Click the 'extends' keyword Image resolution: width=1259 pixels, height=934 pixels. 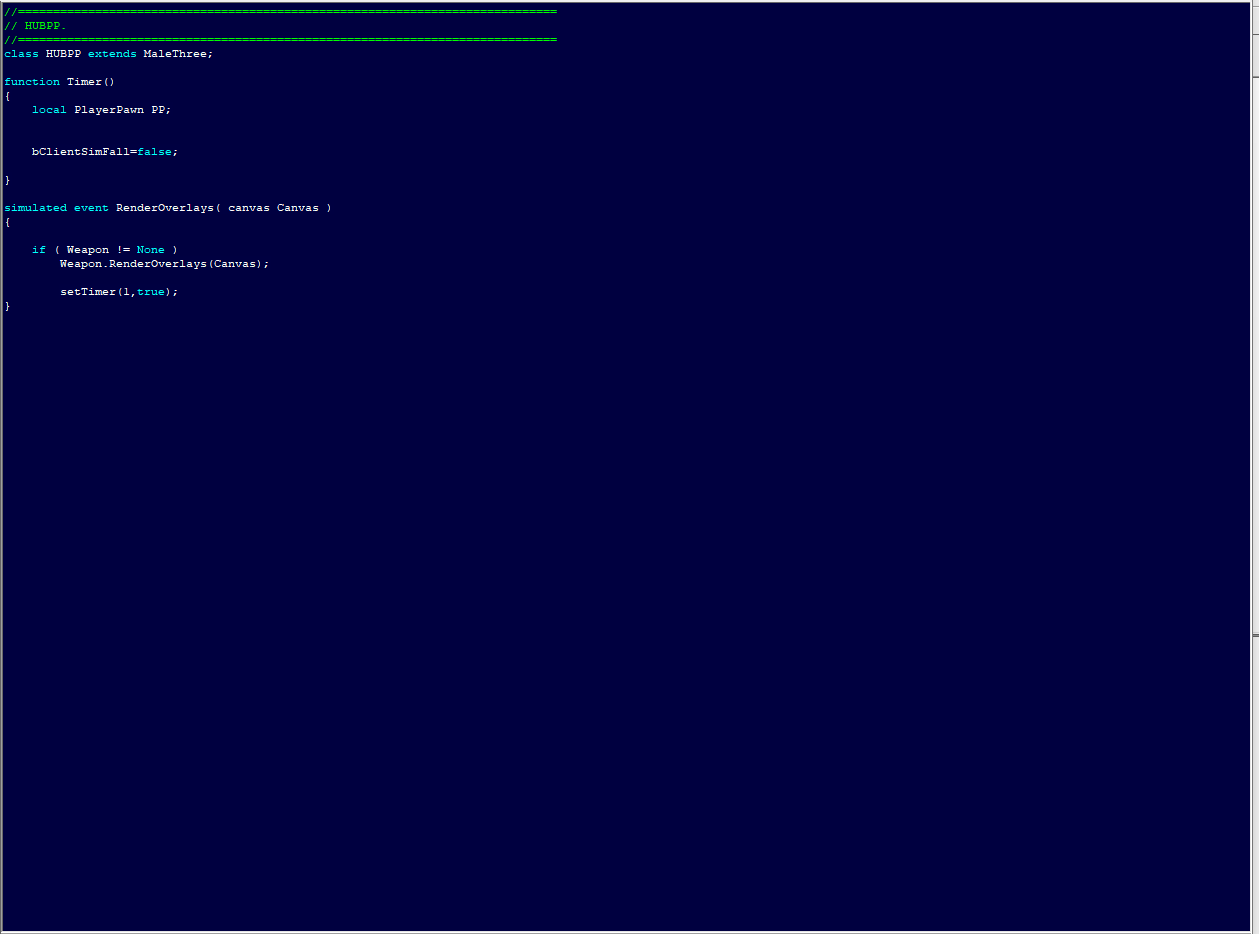click(112, 54)
